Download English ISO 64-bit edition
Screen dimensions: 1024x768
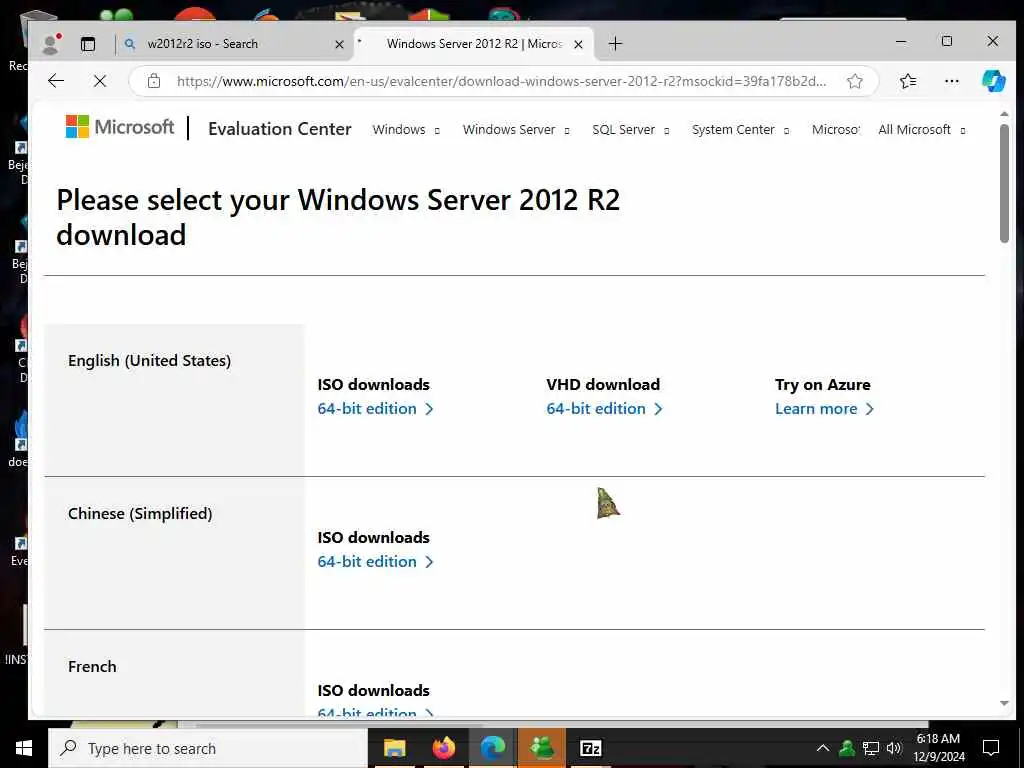[x=375, y=409]
